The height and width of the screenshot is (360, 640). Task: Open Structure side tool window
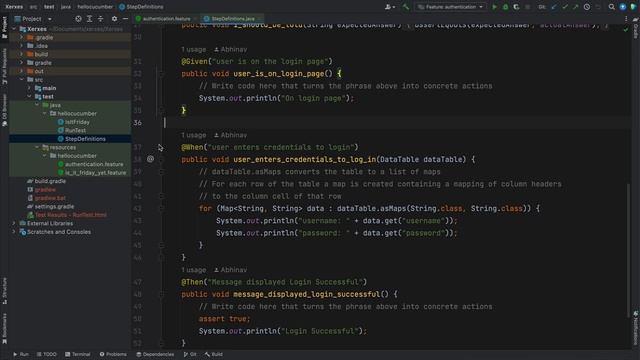point(4,291)
